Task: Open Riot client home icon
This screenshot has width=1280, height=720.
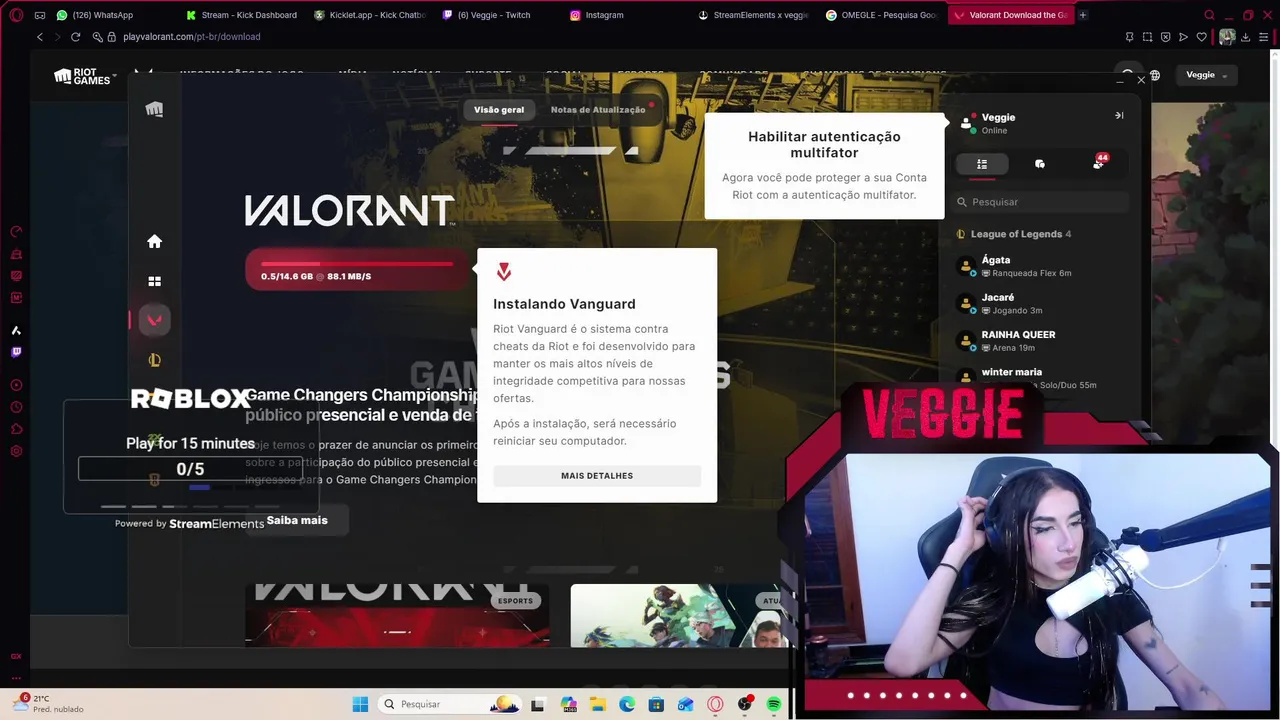Action: pos(154,241)
